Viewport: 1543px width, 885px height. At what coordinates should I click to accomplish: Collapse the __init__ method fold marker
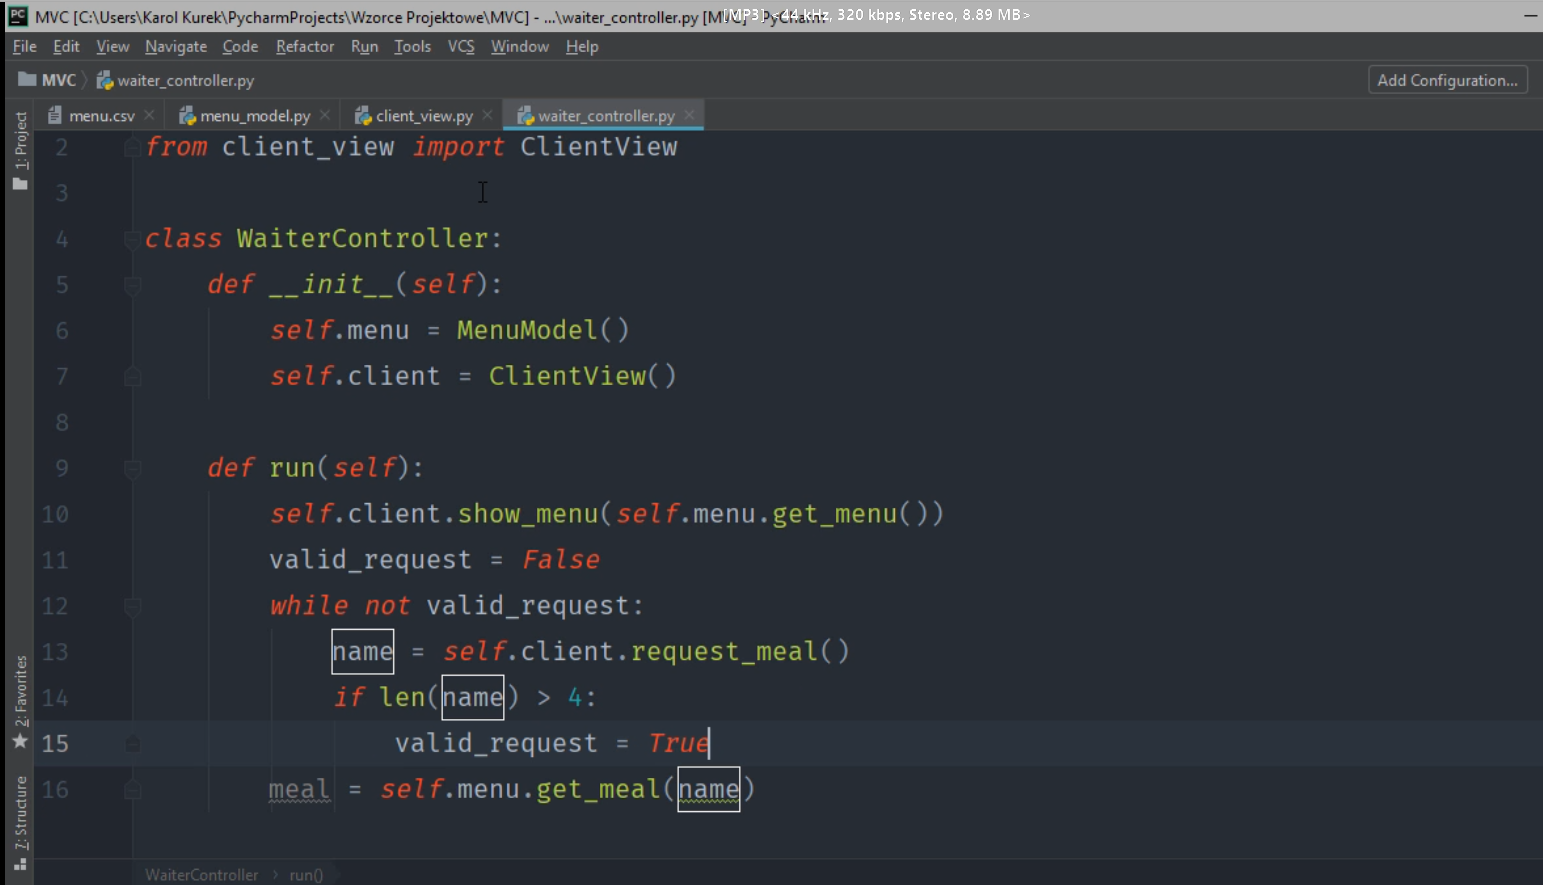point(132,285)
